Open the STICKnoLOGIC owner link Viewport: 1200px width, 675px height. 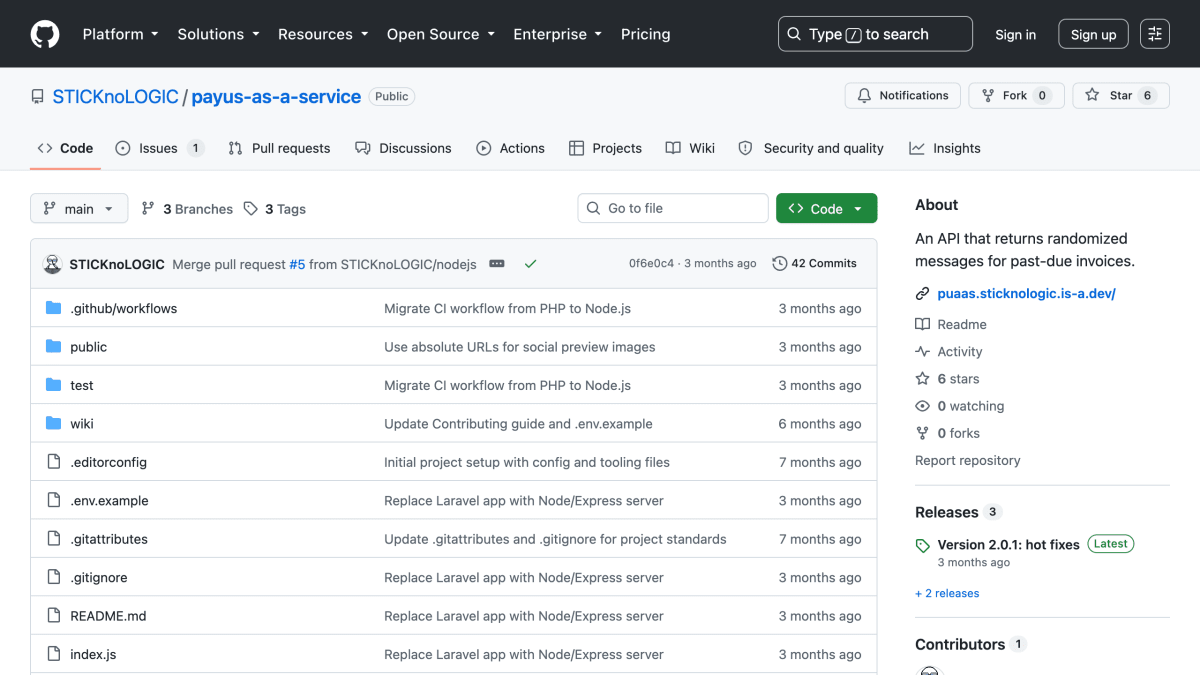(x=115, y=97)
